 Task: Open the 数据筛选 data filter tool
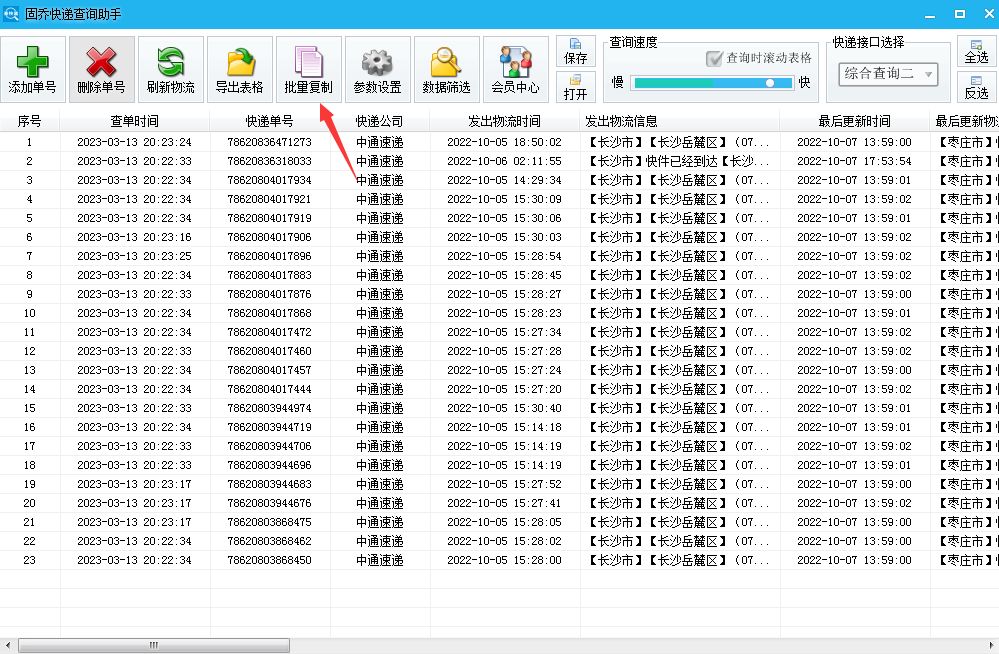(446, 68)
